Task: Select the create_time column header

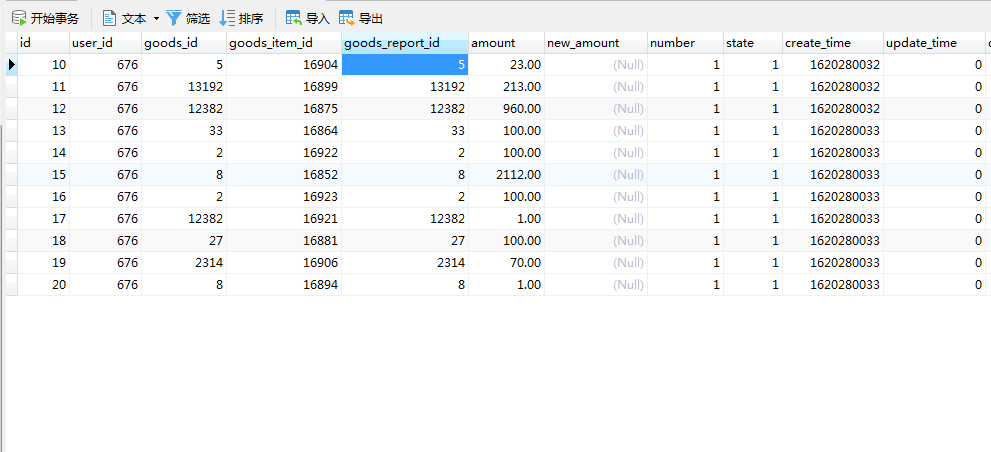Action: click(x=833, y=43)
